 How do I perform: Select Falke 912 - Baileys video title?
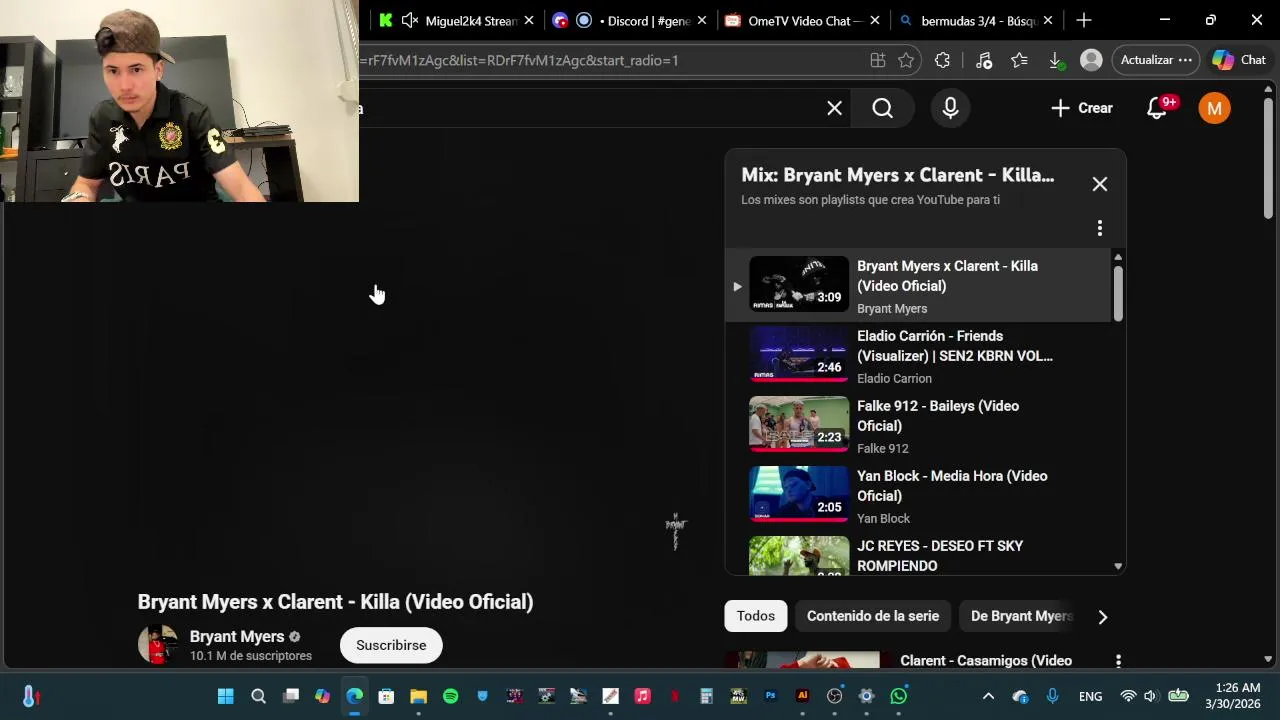pyautogui.click(x=938, y=416)
